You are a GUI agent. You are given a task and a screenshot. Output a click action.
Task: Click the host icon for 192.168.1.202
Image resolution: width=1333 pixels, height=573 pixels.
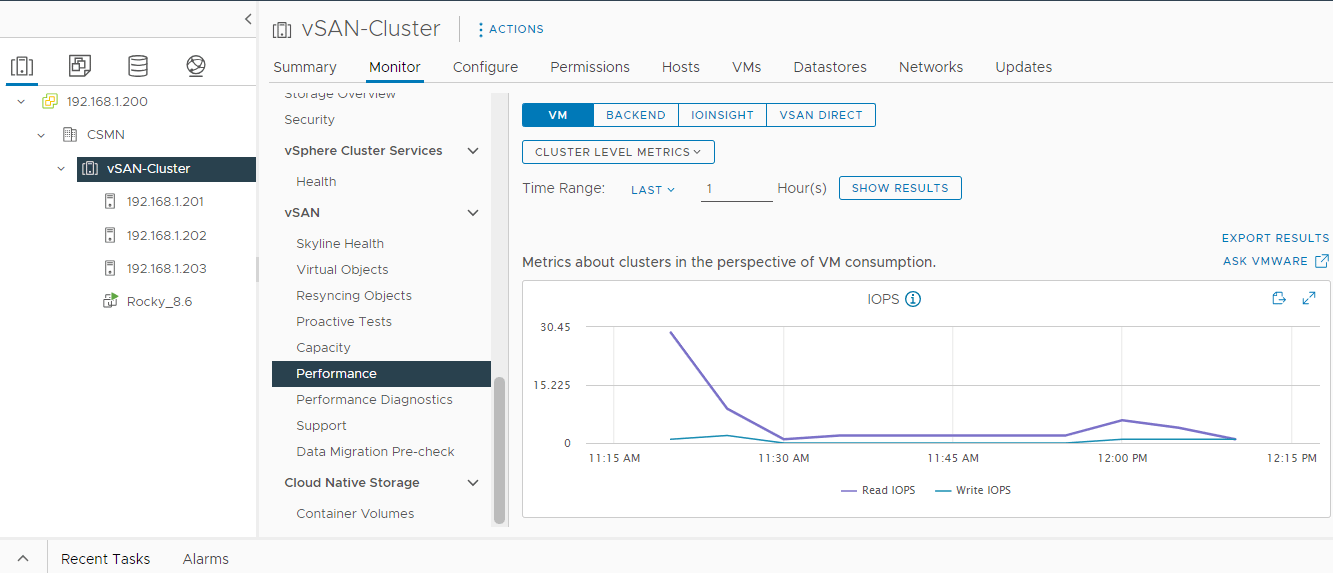click(x=110, y=235)
